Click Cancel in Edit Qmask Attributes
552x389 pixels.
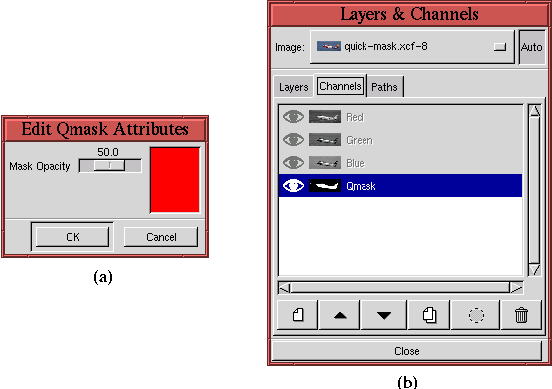pos(161,237)
